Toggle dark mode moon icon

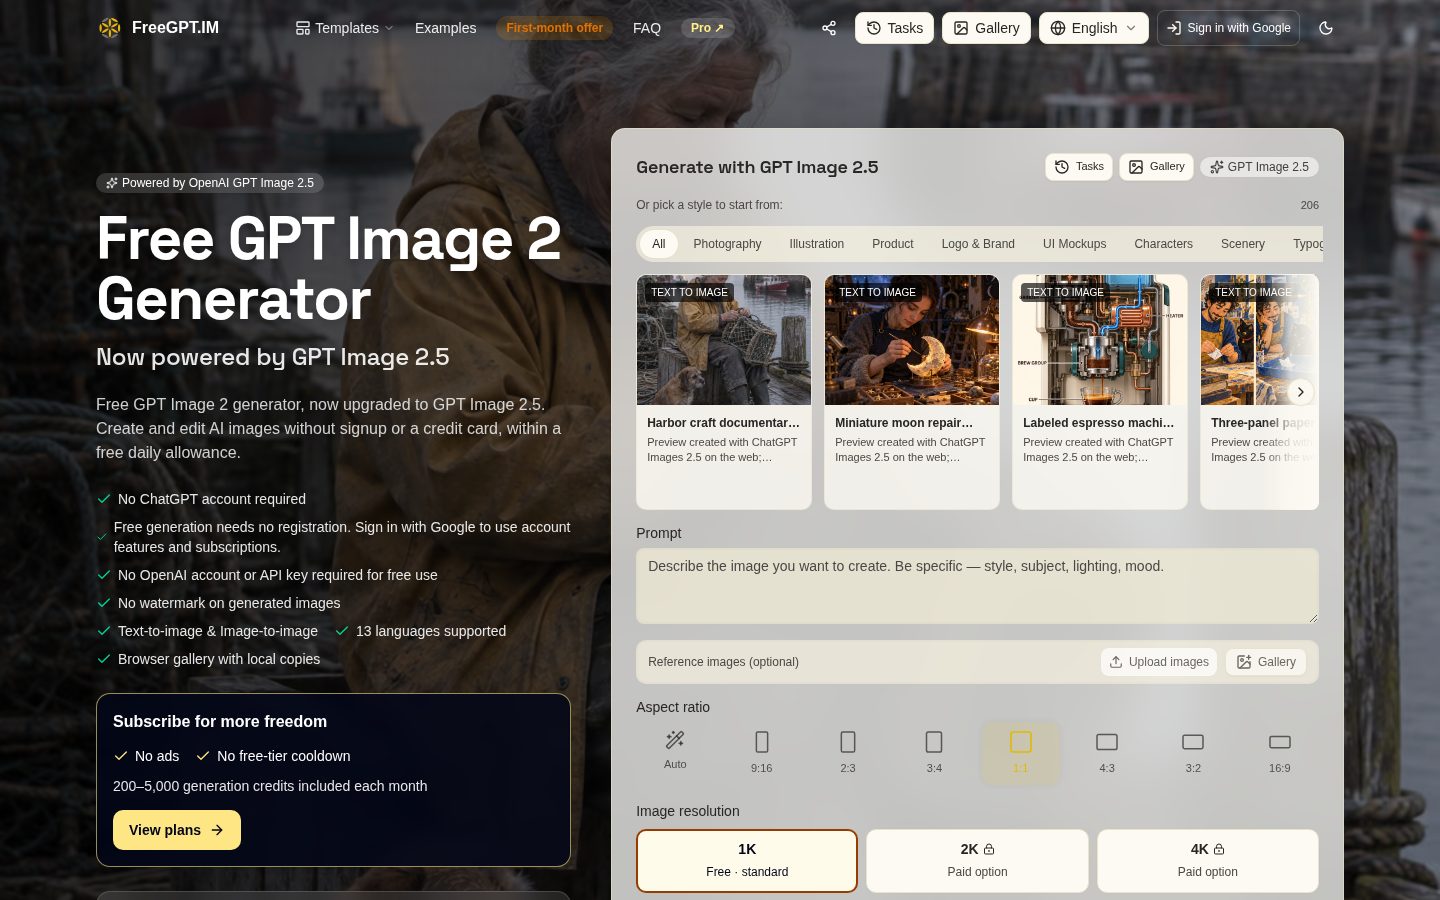pos(1326,28)
